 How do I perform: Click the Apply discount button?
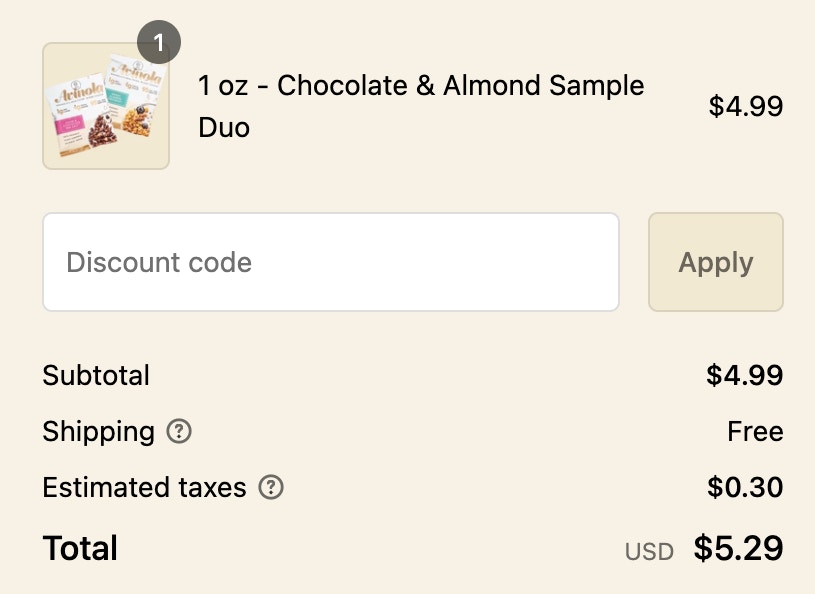pyautogui.click(x=716, y=262)
